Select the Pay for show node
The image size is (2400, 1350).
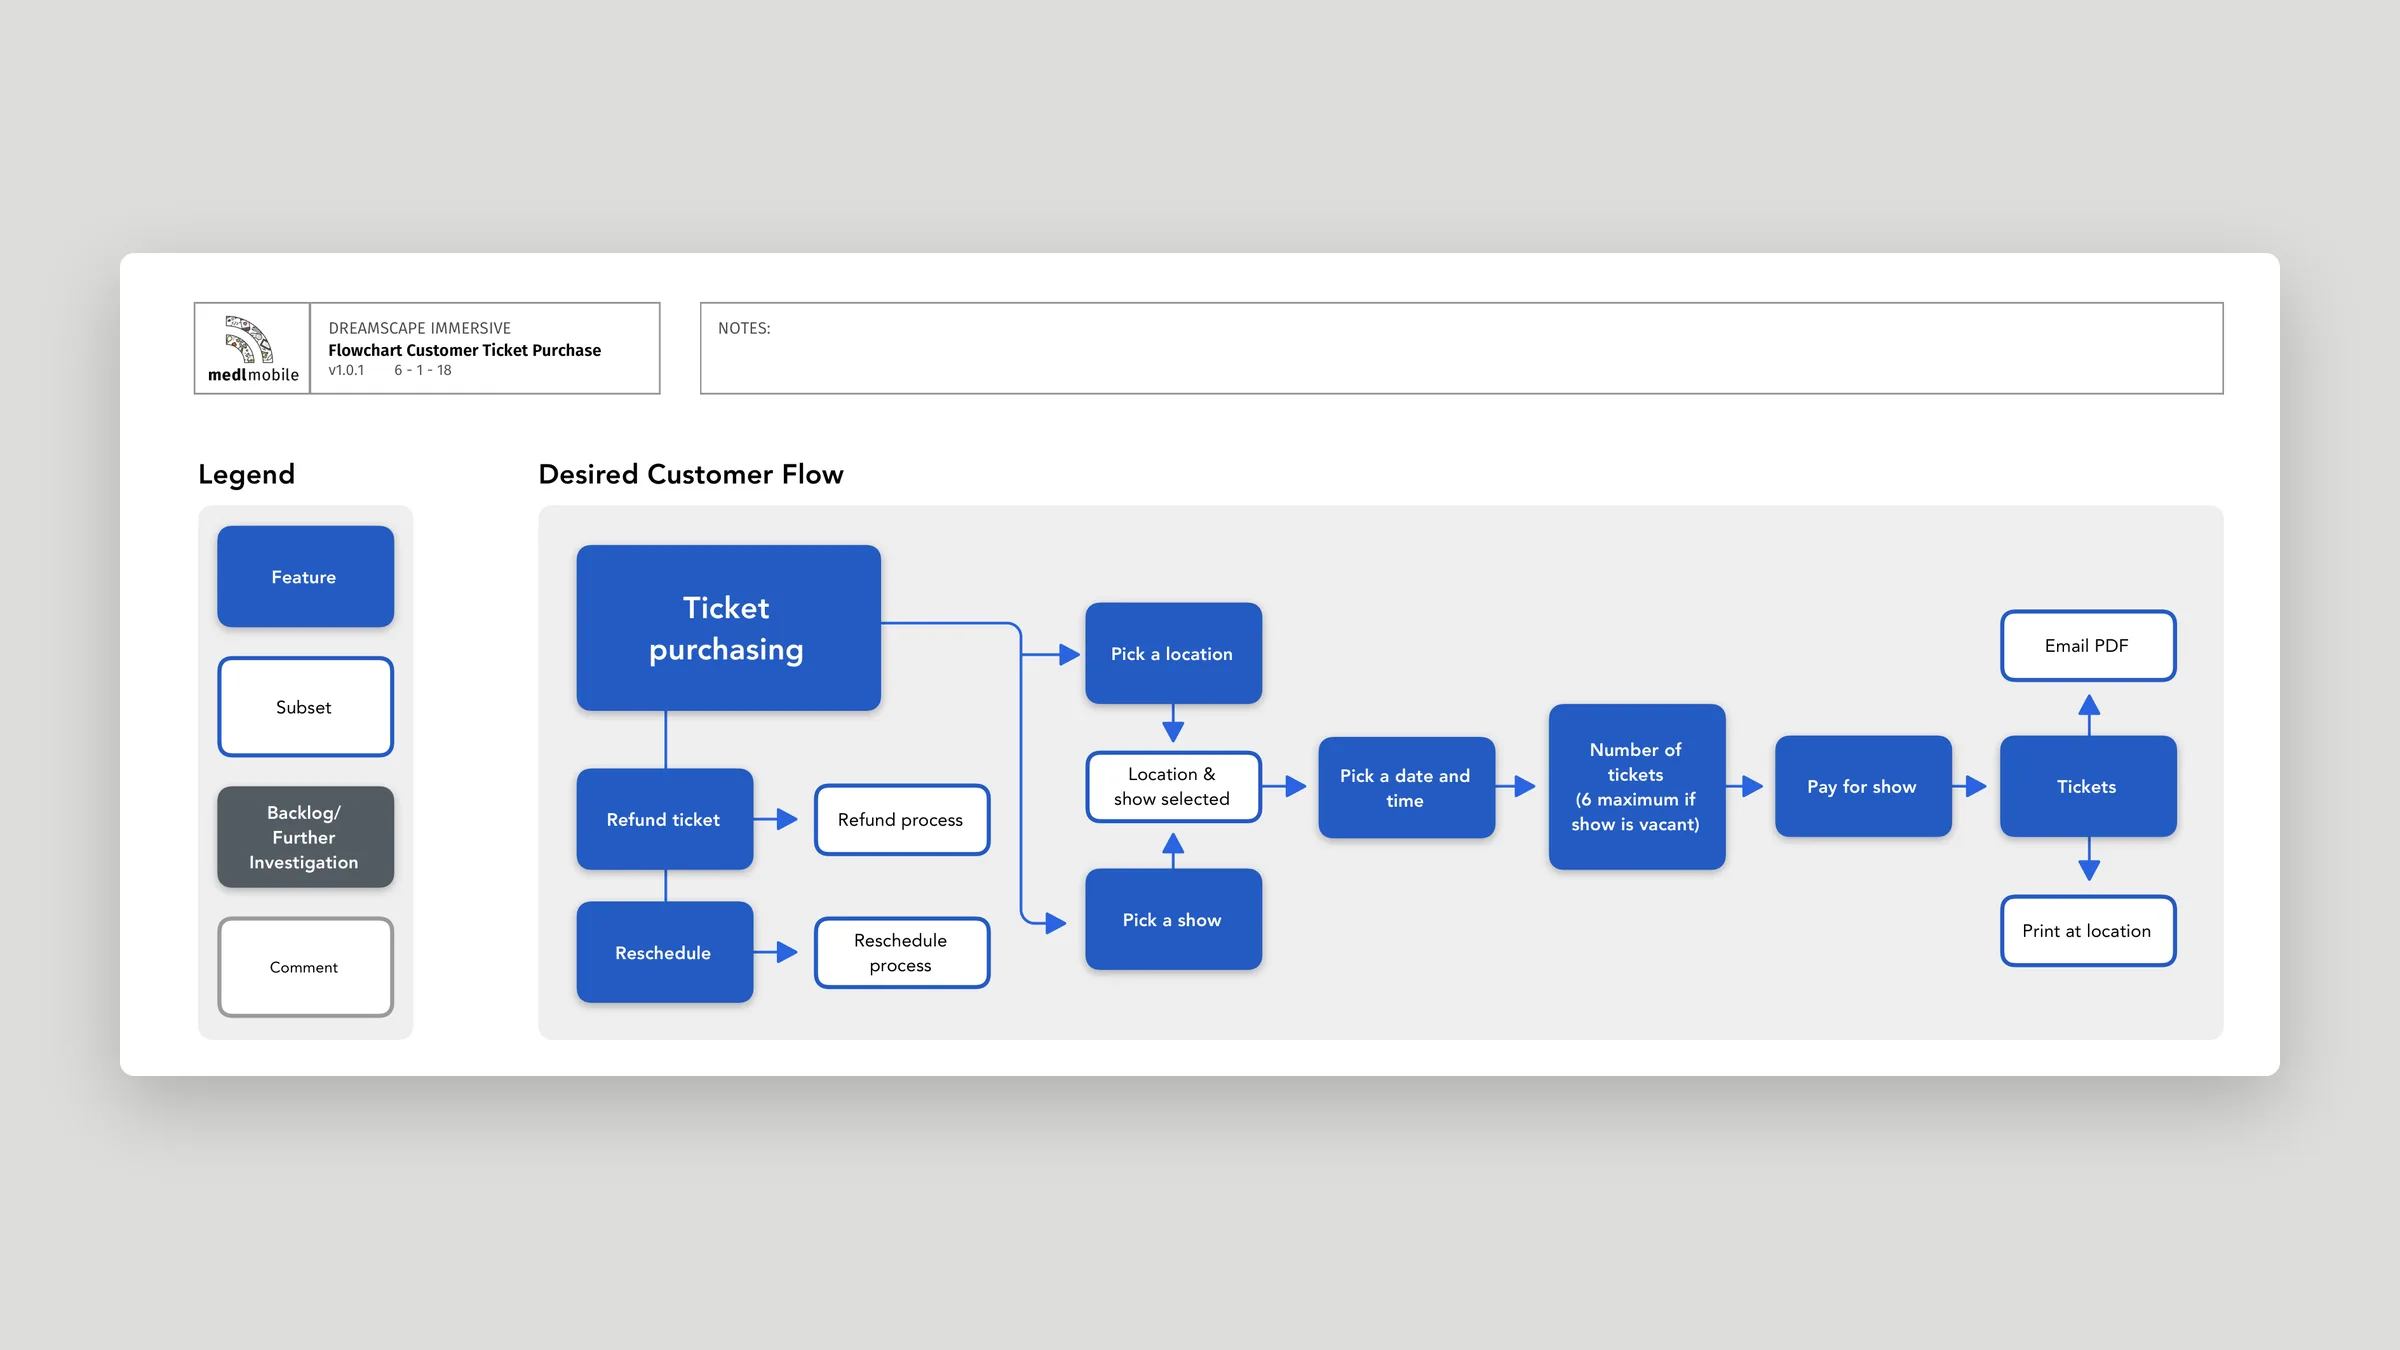(x=1863, y=786)
